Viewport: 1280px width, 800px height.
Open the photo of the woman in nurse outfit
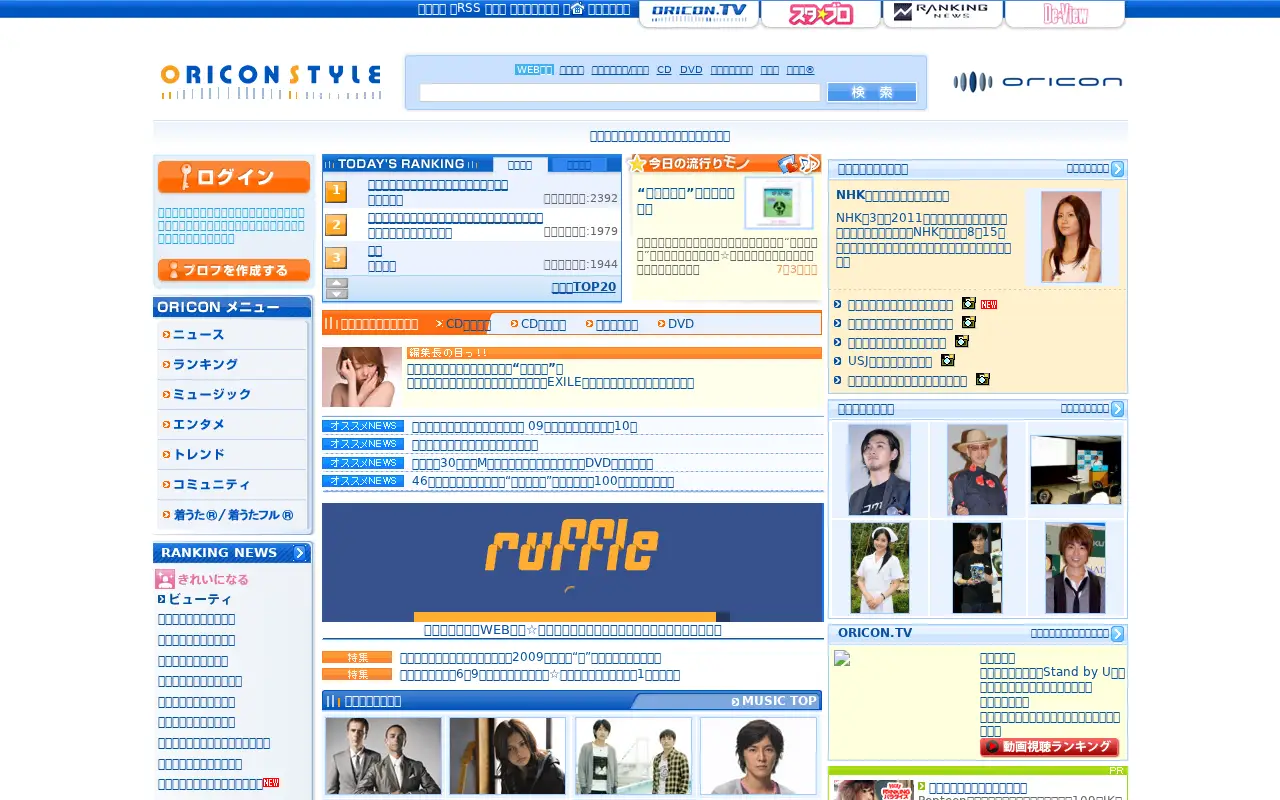point(880,568)
